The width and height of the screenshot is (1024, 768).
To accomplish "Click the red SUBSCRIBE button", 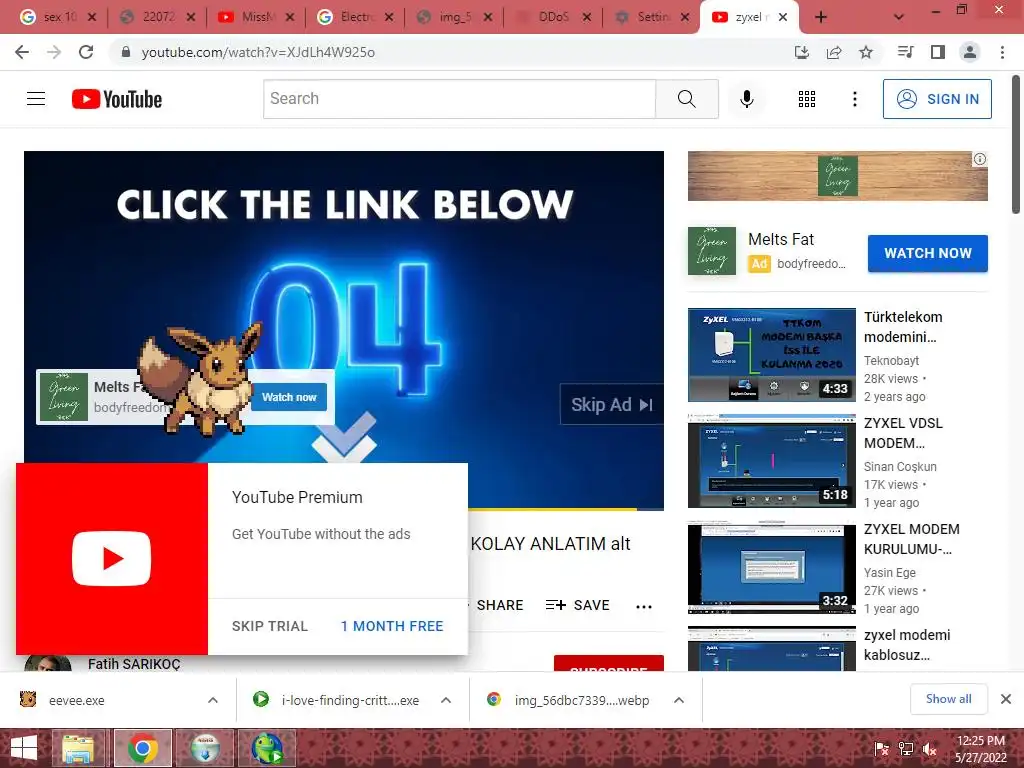I will point(609,664).
